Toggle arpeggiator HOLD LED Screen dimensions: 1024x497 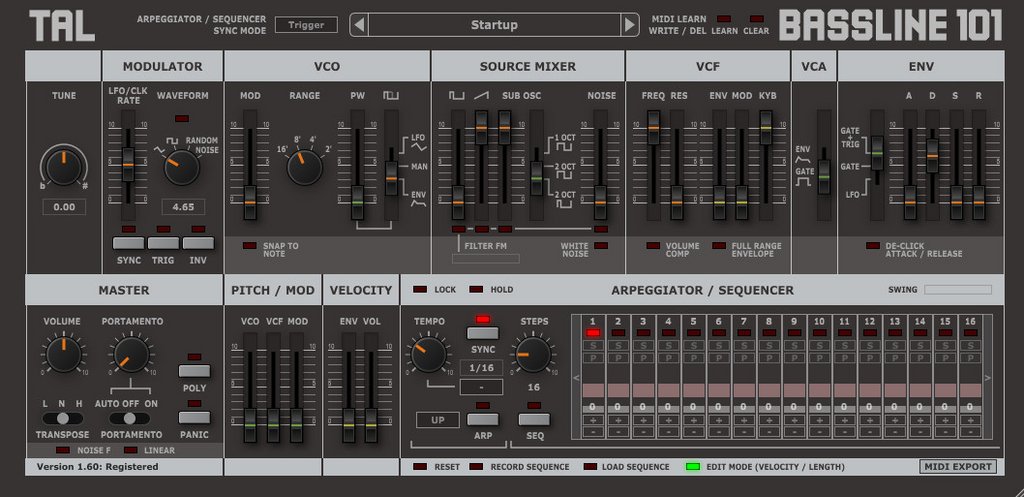point(477,289)
